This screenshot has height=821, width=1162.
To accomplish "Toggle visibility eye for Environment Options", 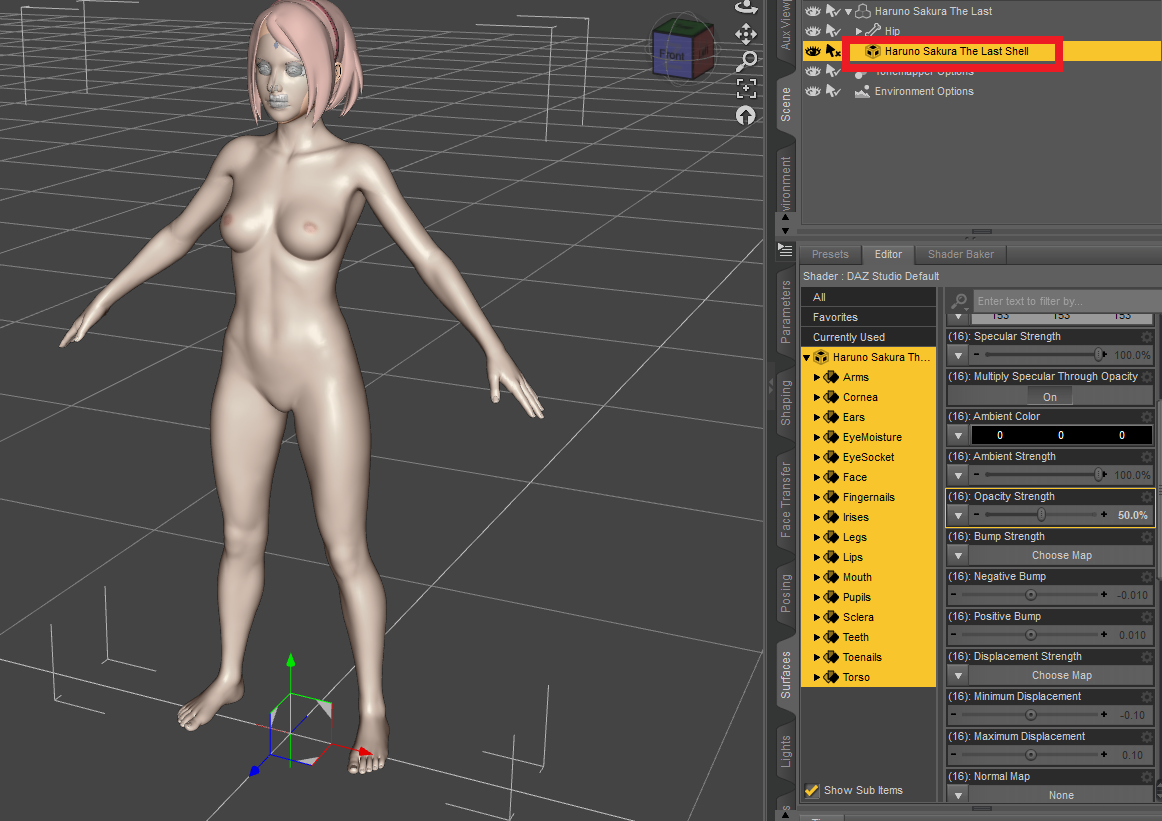I will pos(813,91).
